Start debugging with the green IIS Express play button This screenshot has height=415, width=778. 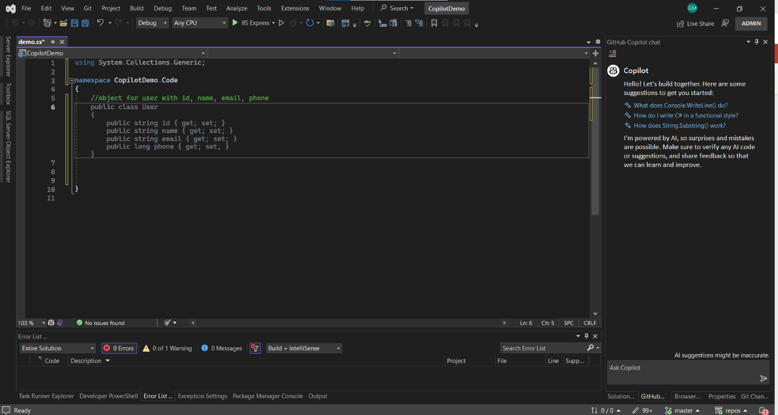click(x=235, y=23)
